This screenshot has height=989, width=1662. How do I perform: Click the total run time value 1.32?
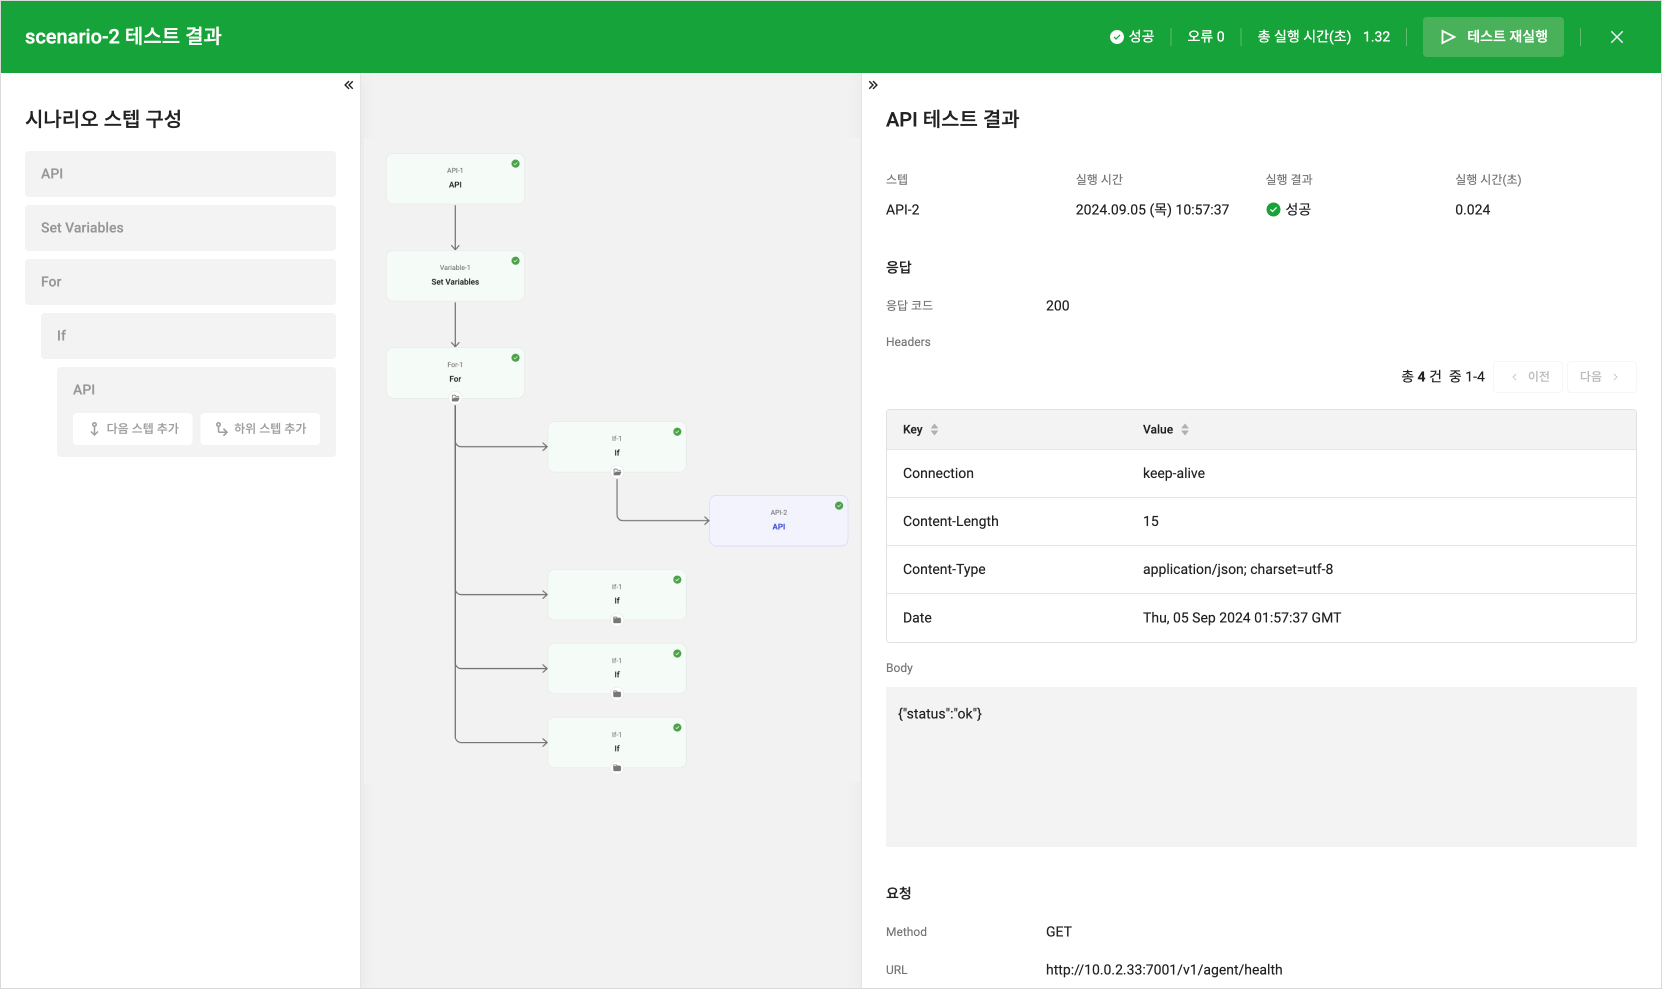click(1377, 37)
